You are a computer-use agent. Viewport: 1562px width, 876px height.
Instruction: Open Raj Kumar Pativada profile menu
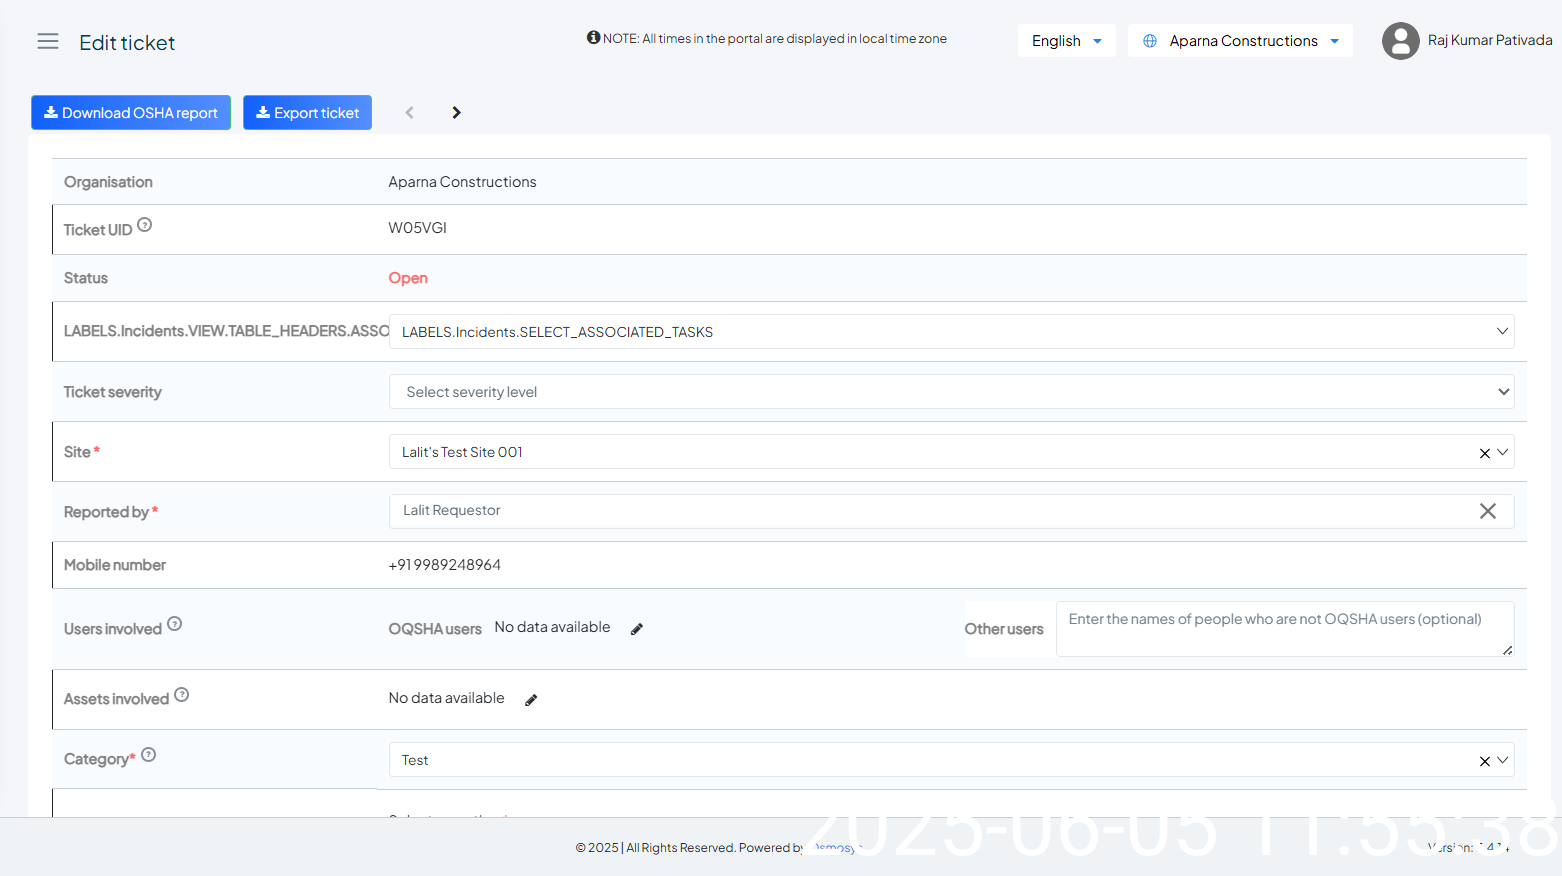1466,41
